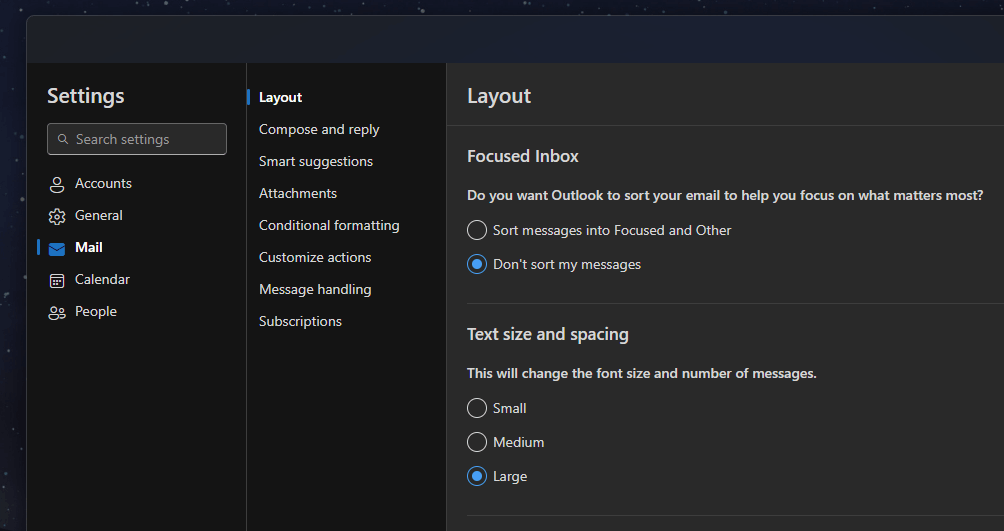Open Subscriptions settings
Screen dimensions: 1004x531
pyautogui.click(x=300, y=322)
